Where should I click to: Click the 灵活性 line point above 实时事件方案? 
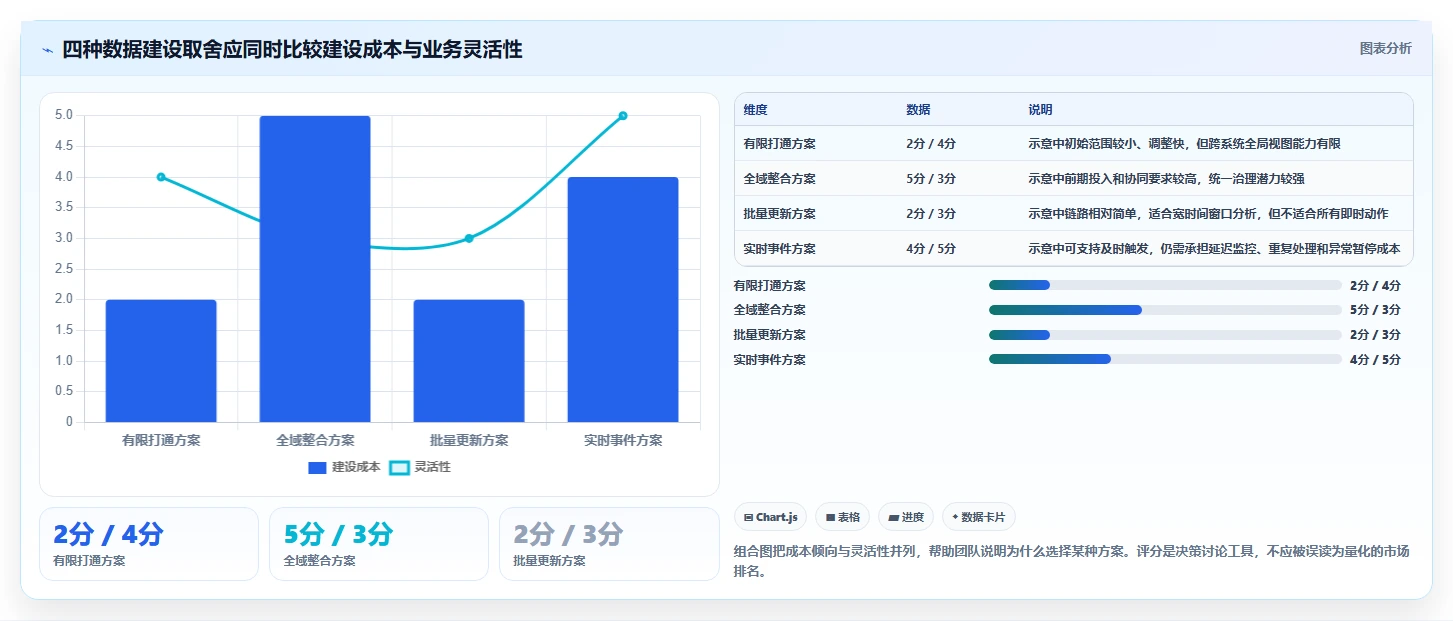tap(623, 116)
